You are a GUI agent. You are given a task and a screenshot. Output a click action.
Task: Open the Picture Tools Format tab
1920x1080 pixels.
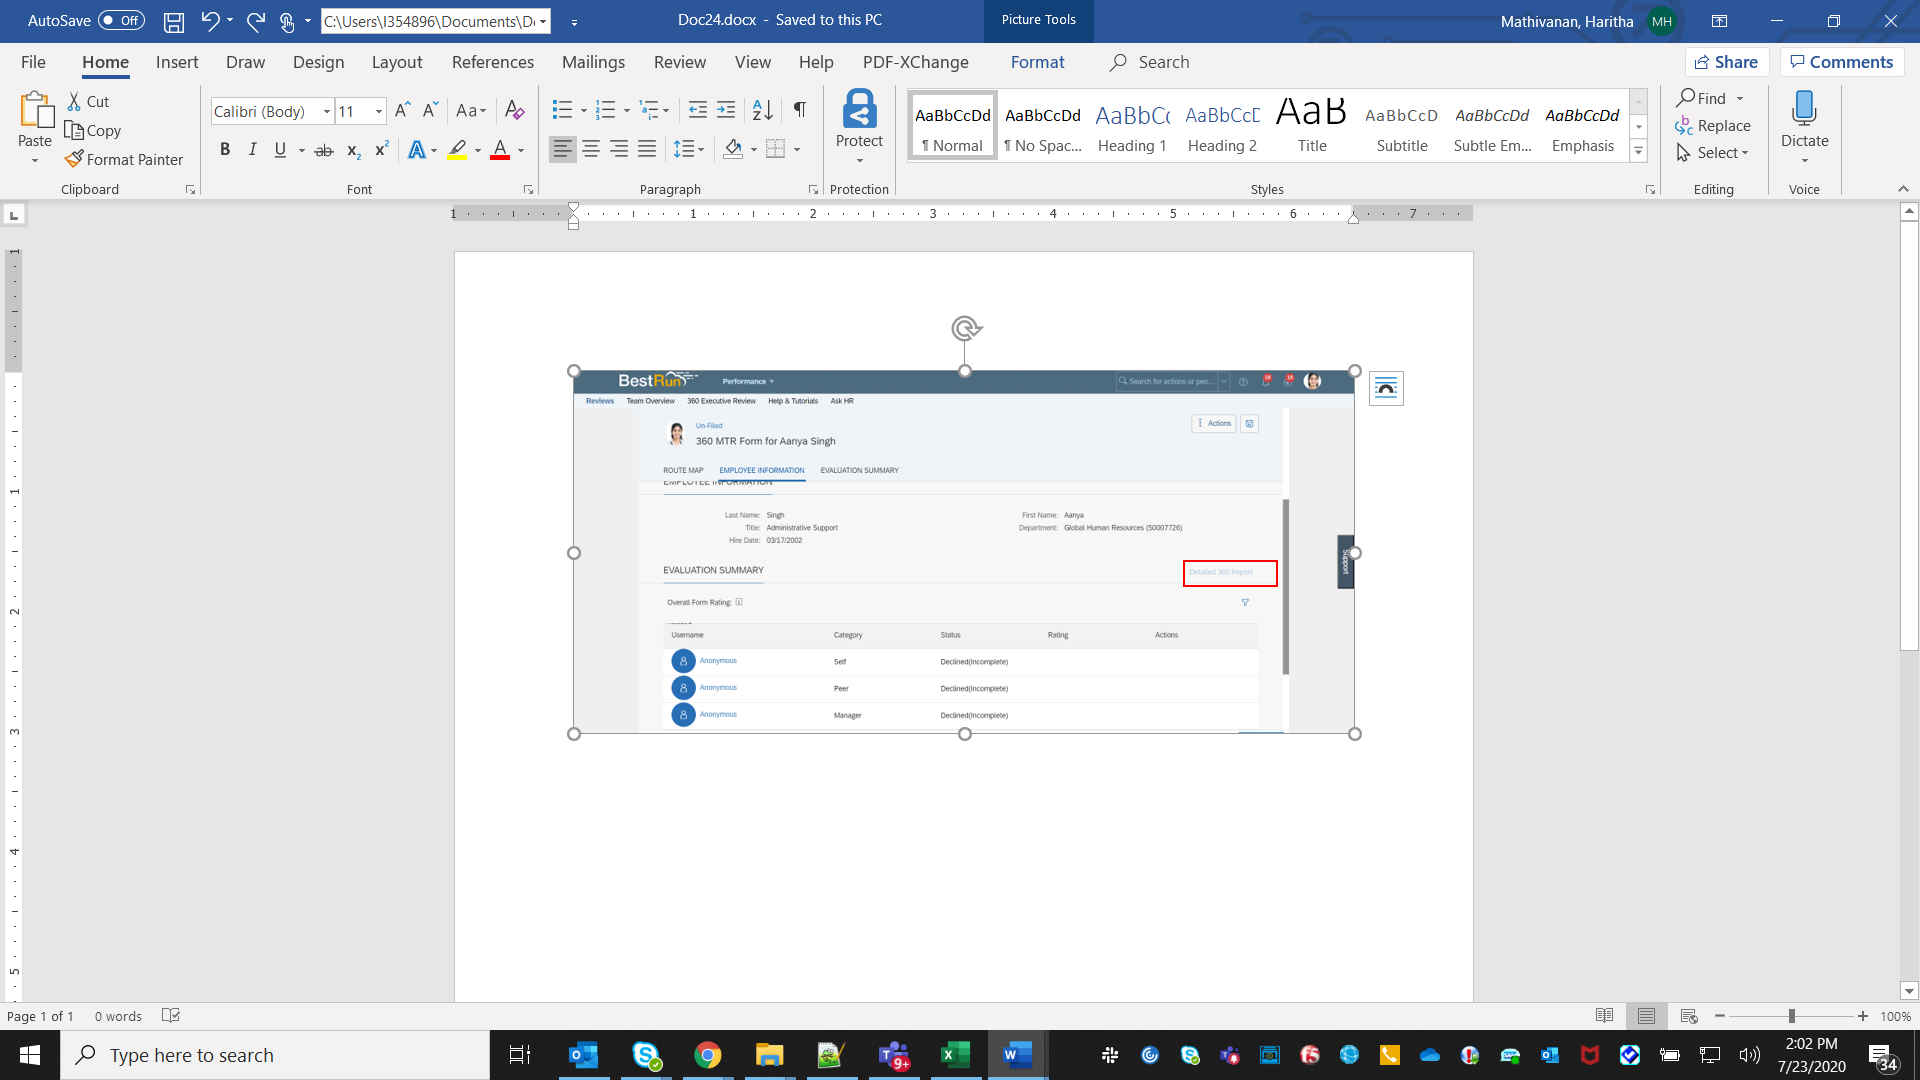click(1037, 62)
